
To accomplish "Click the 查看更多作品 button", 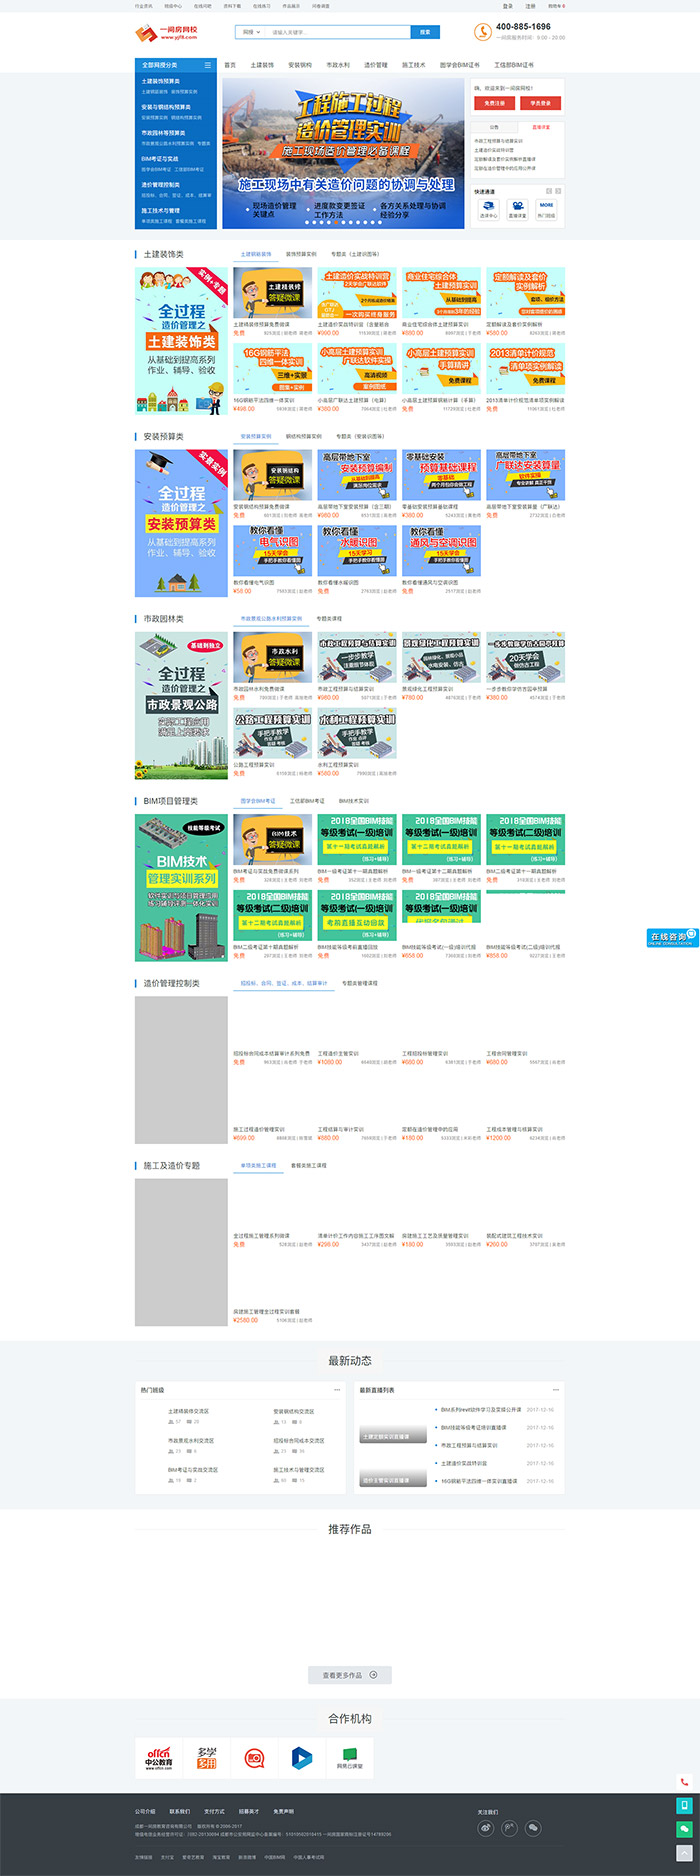I will point(349,1675).
